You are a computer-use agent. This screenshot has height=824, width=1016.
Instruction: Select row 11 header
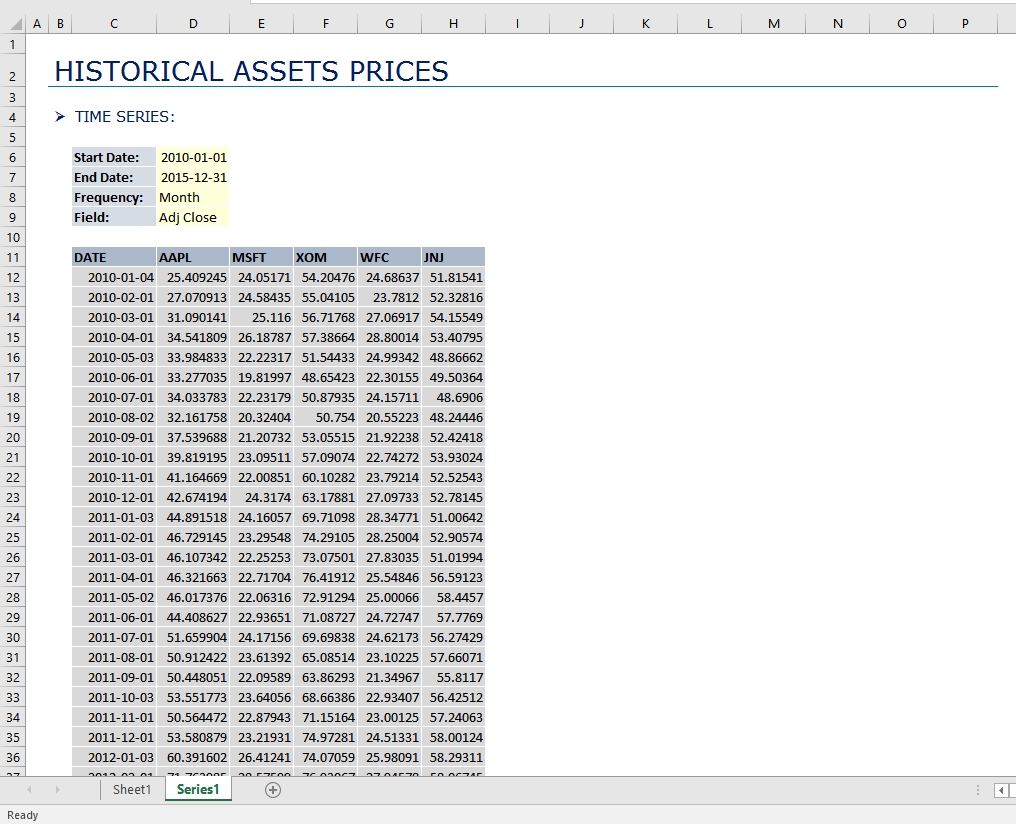point(13,257)
